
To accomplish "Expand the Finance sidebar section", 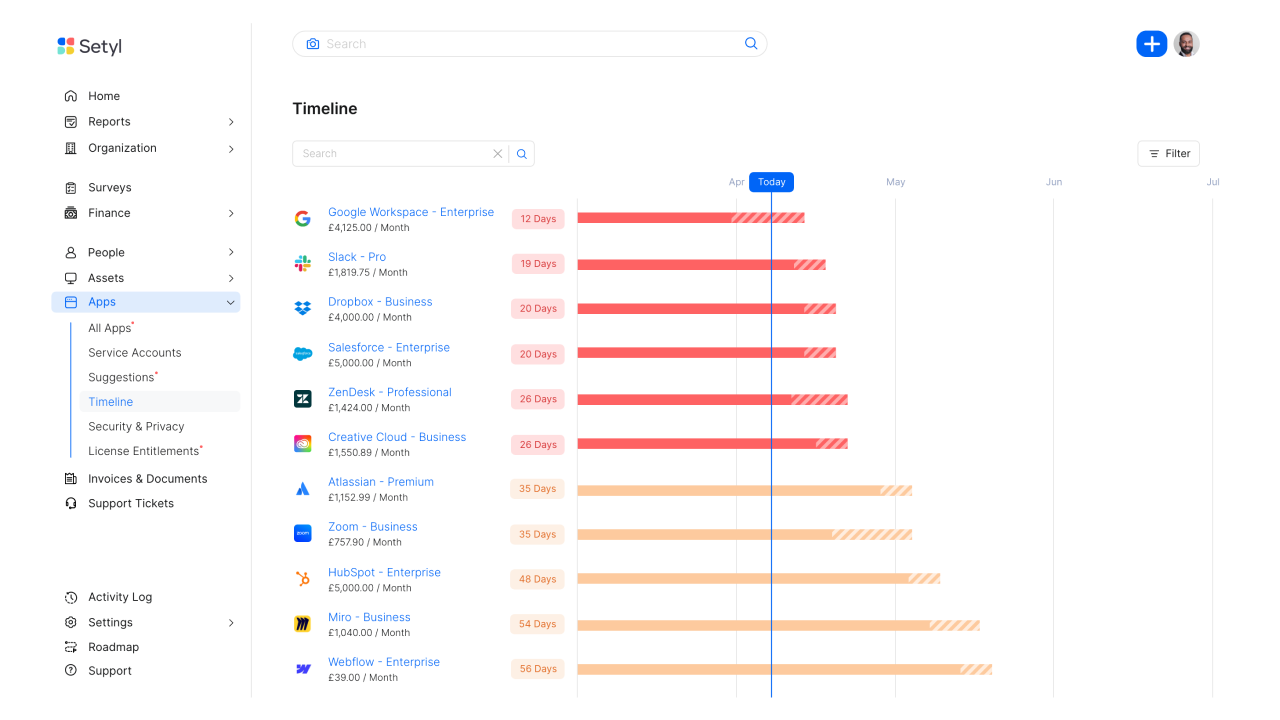I will (231, 213).
